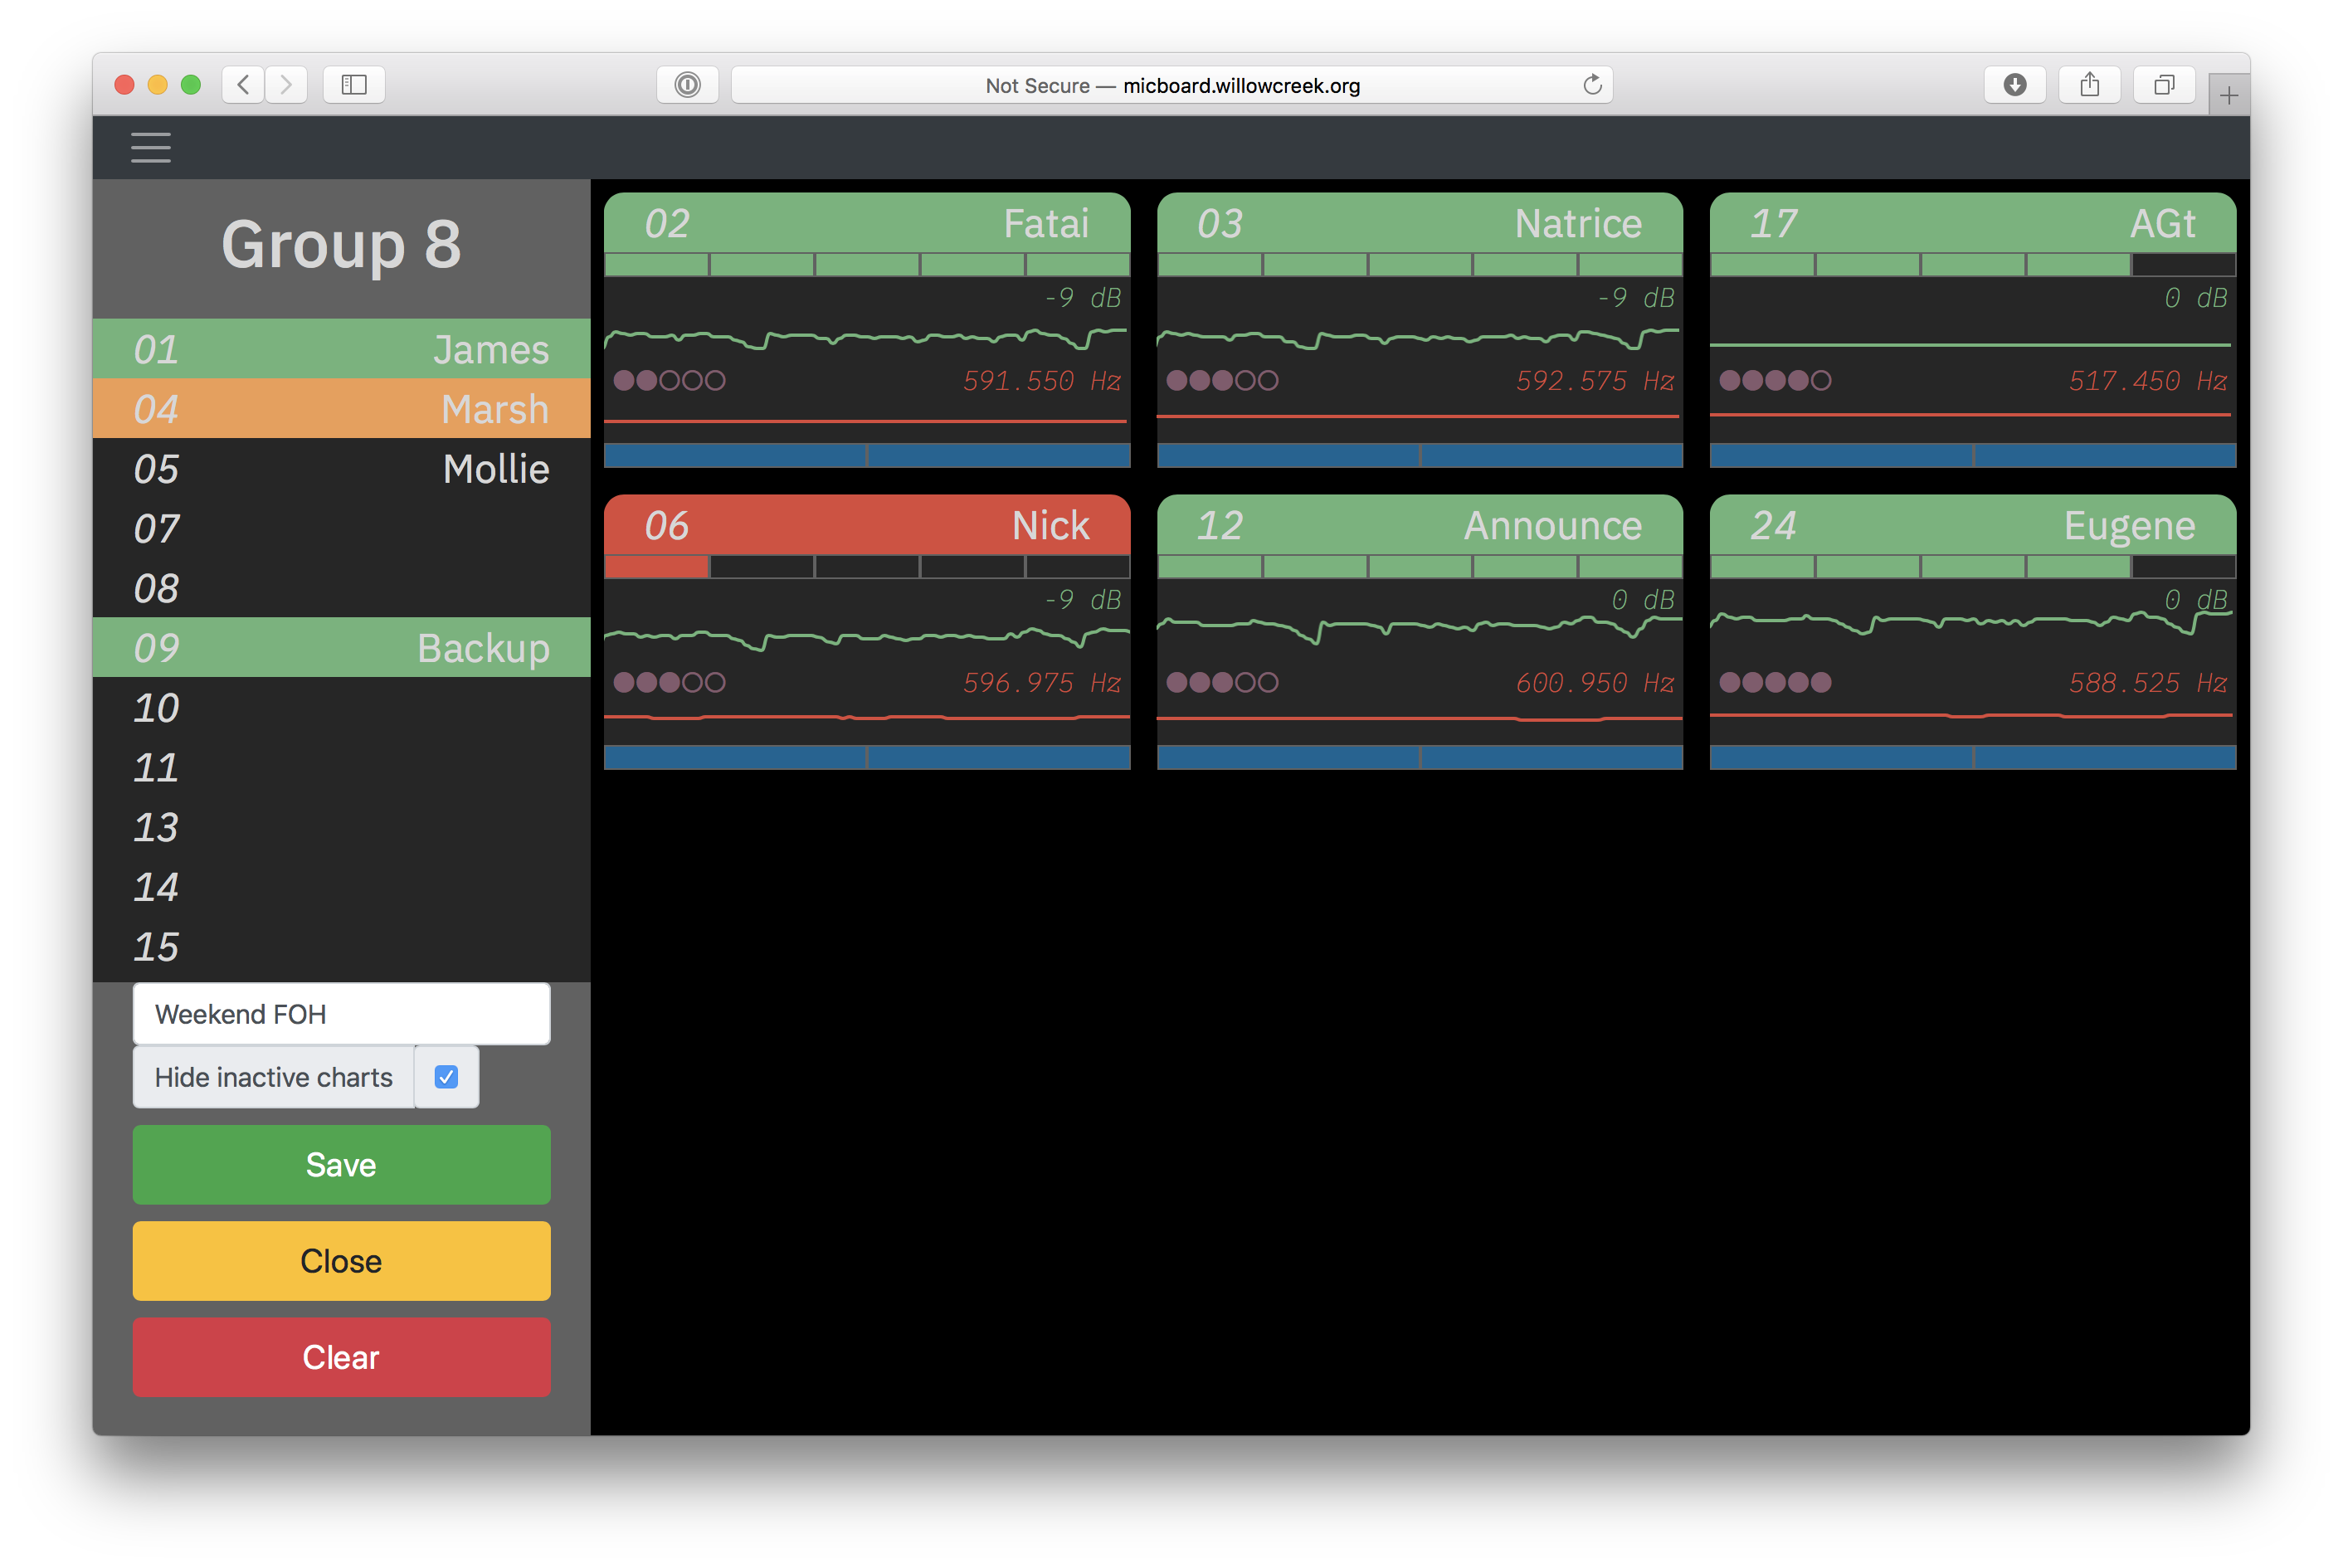2343x1568 pixels.
Task: Select slot 01 James in the list
Action: (x=341, y=349)
